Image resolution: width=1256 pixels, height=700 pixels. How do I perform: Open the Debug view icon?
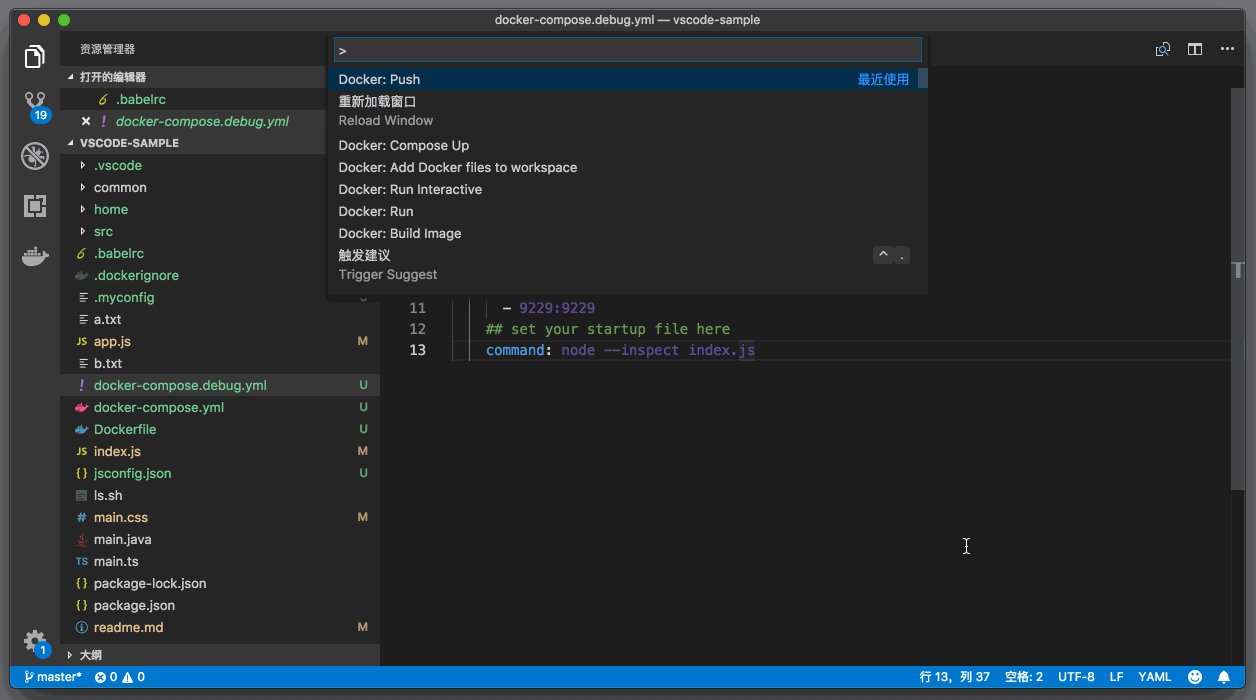click(x=35, y=156)
